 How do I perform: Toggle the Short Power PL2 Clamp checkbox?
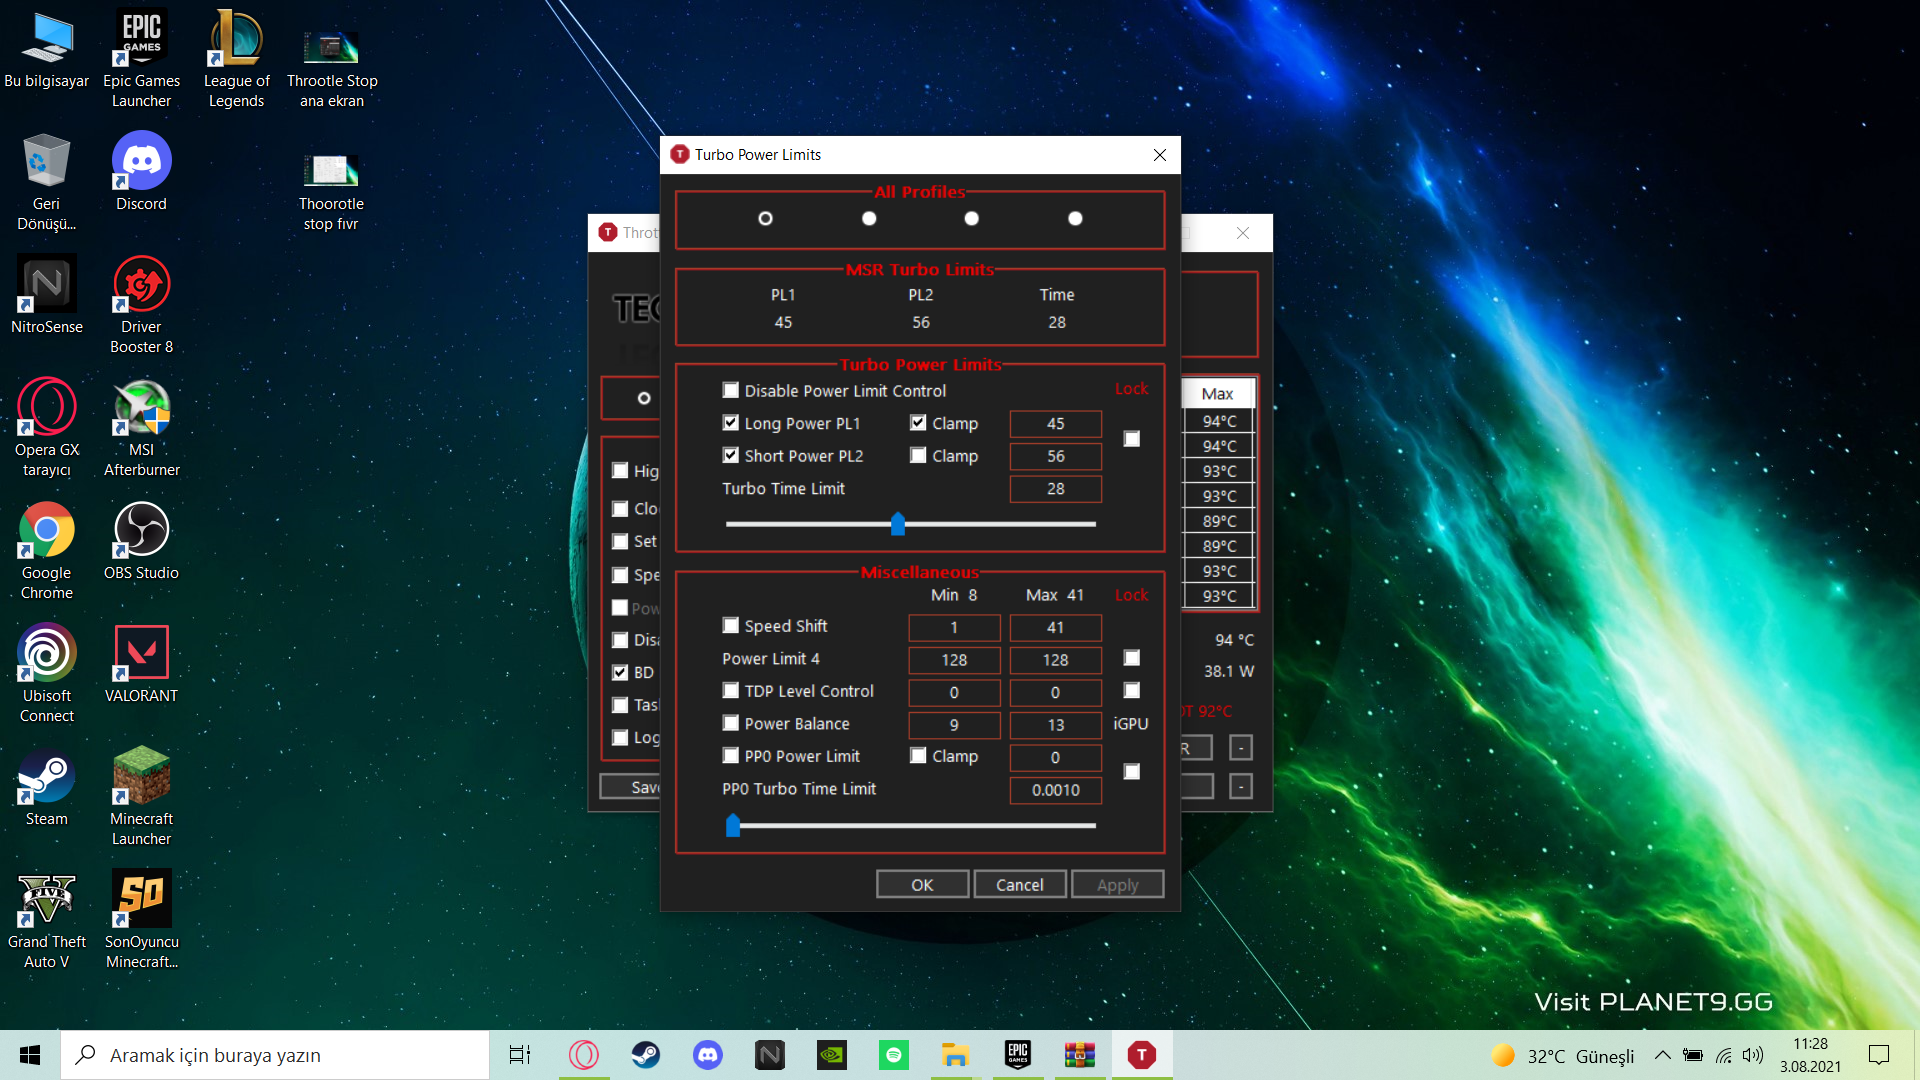pyautogui.click(x=918, y=455)
